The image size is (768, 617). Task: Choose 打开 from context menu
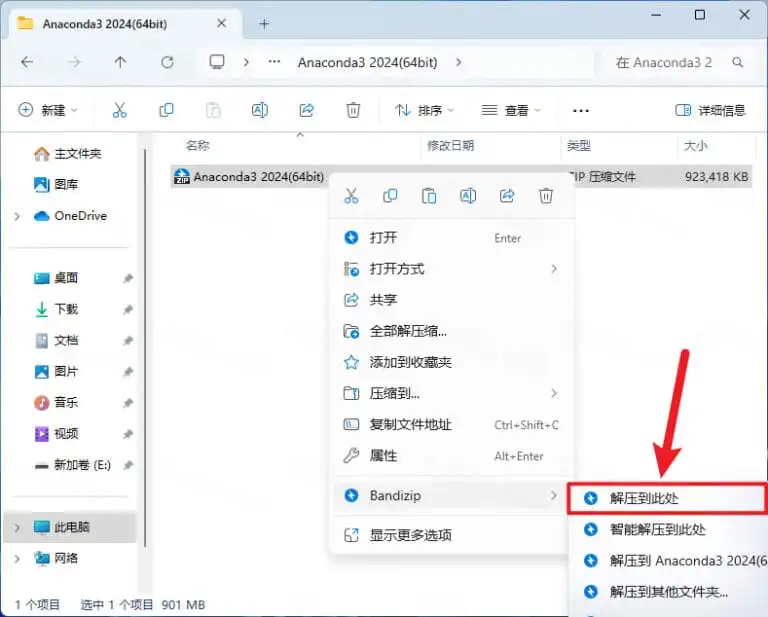[x=452, y=238]
